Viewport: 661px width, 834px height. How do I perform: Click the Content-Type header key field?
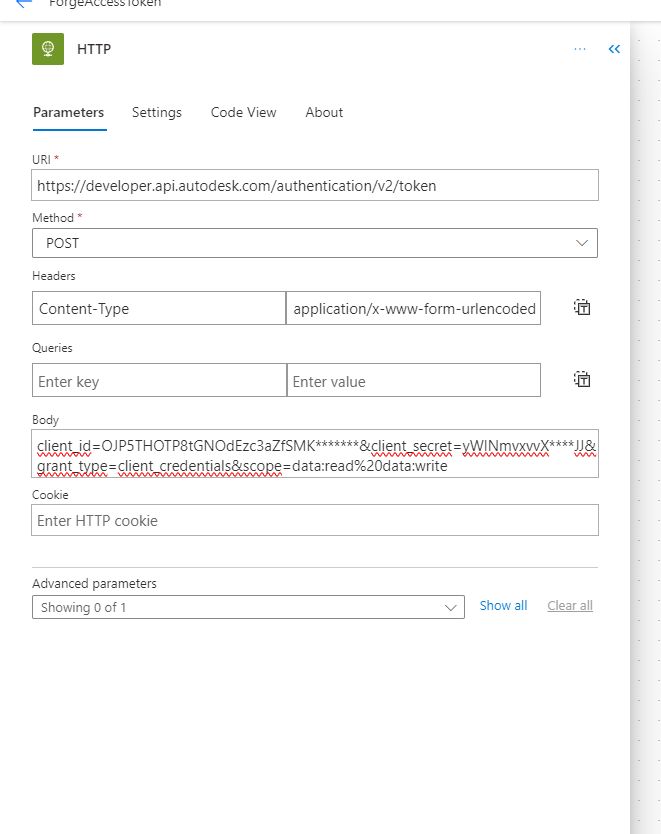(159, 308)
